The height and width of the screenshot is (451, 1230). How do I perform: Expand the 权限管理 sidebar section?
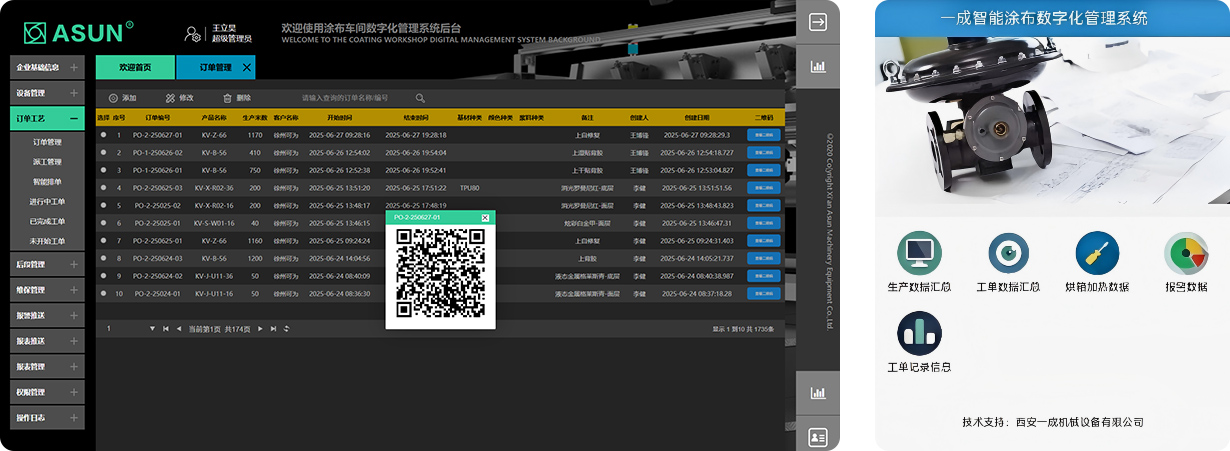74,392
